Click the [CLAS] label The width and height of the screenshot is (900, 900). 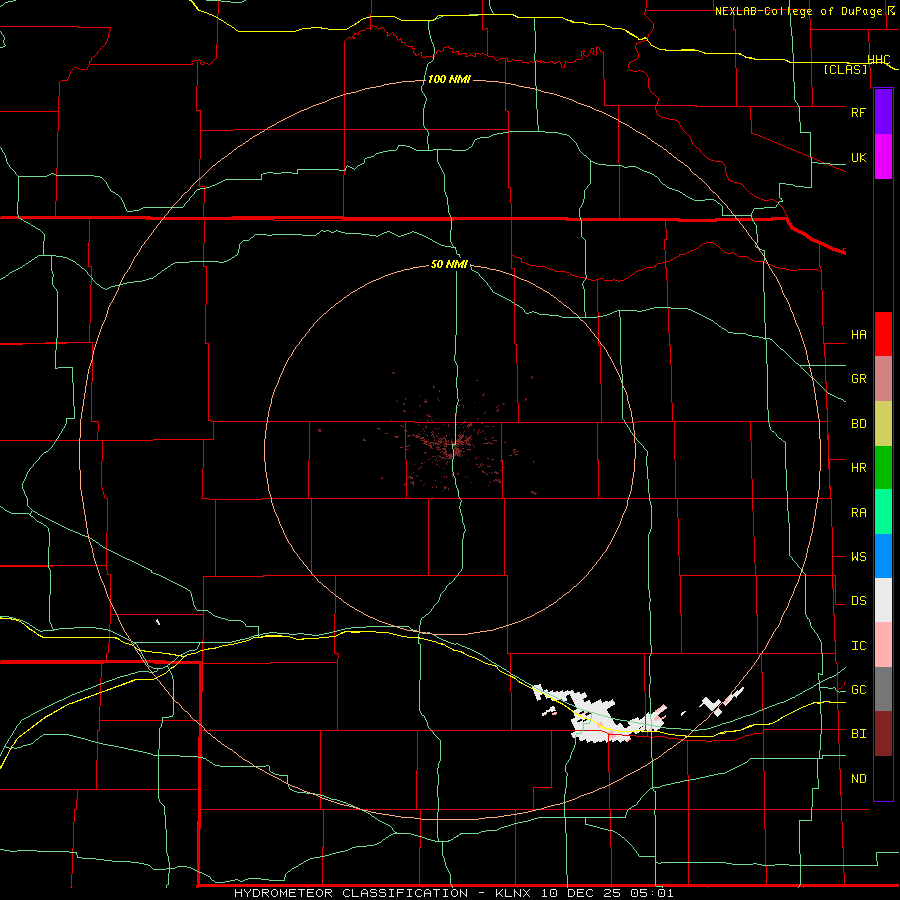click(845, 70)
